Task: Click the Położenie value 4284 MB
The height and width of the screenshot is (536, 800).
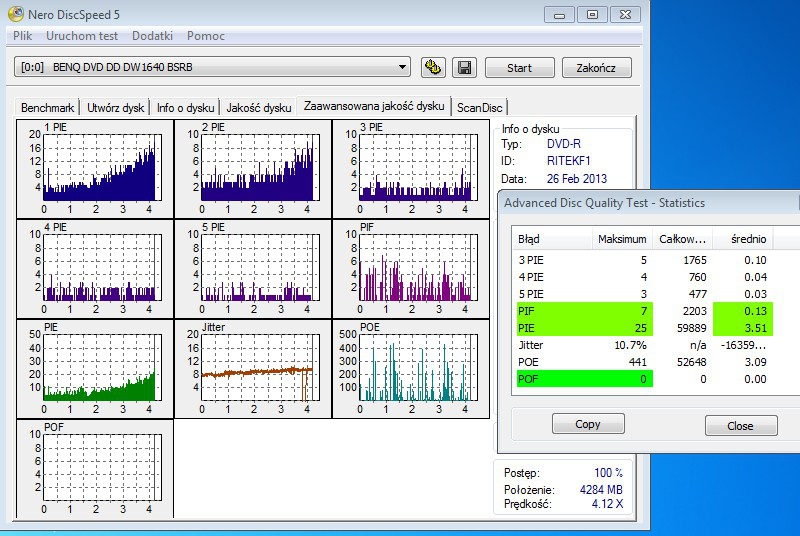Action: tap(601, 490)
